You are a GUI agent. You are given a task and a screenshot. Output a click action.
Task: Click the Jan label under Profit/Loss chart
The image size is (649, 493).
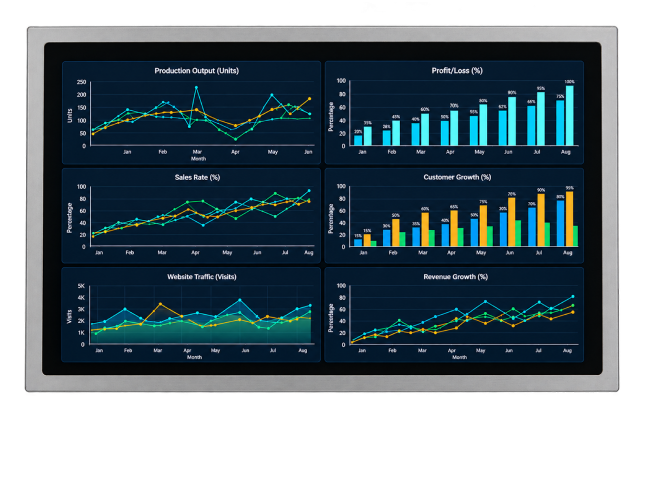coord(362,152)
